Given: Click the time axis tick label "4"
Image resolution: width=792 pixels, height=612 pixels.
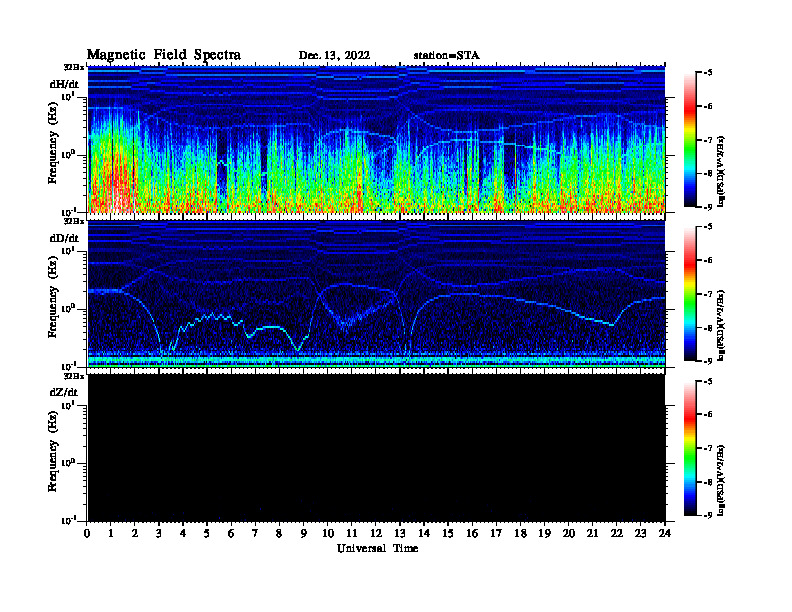Looking at the screenshot, I should click(x=183, y=534).
